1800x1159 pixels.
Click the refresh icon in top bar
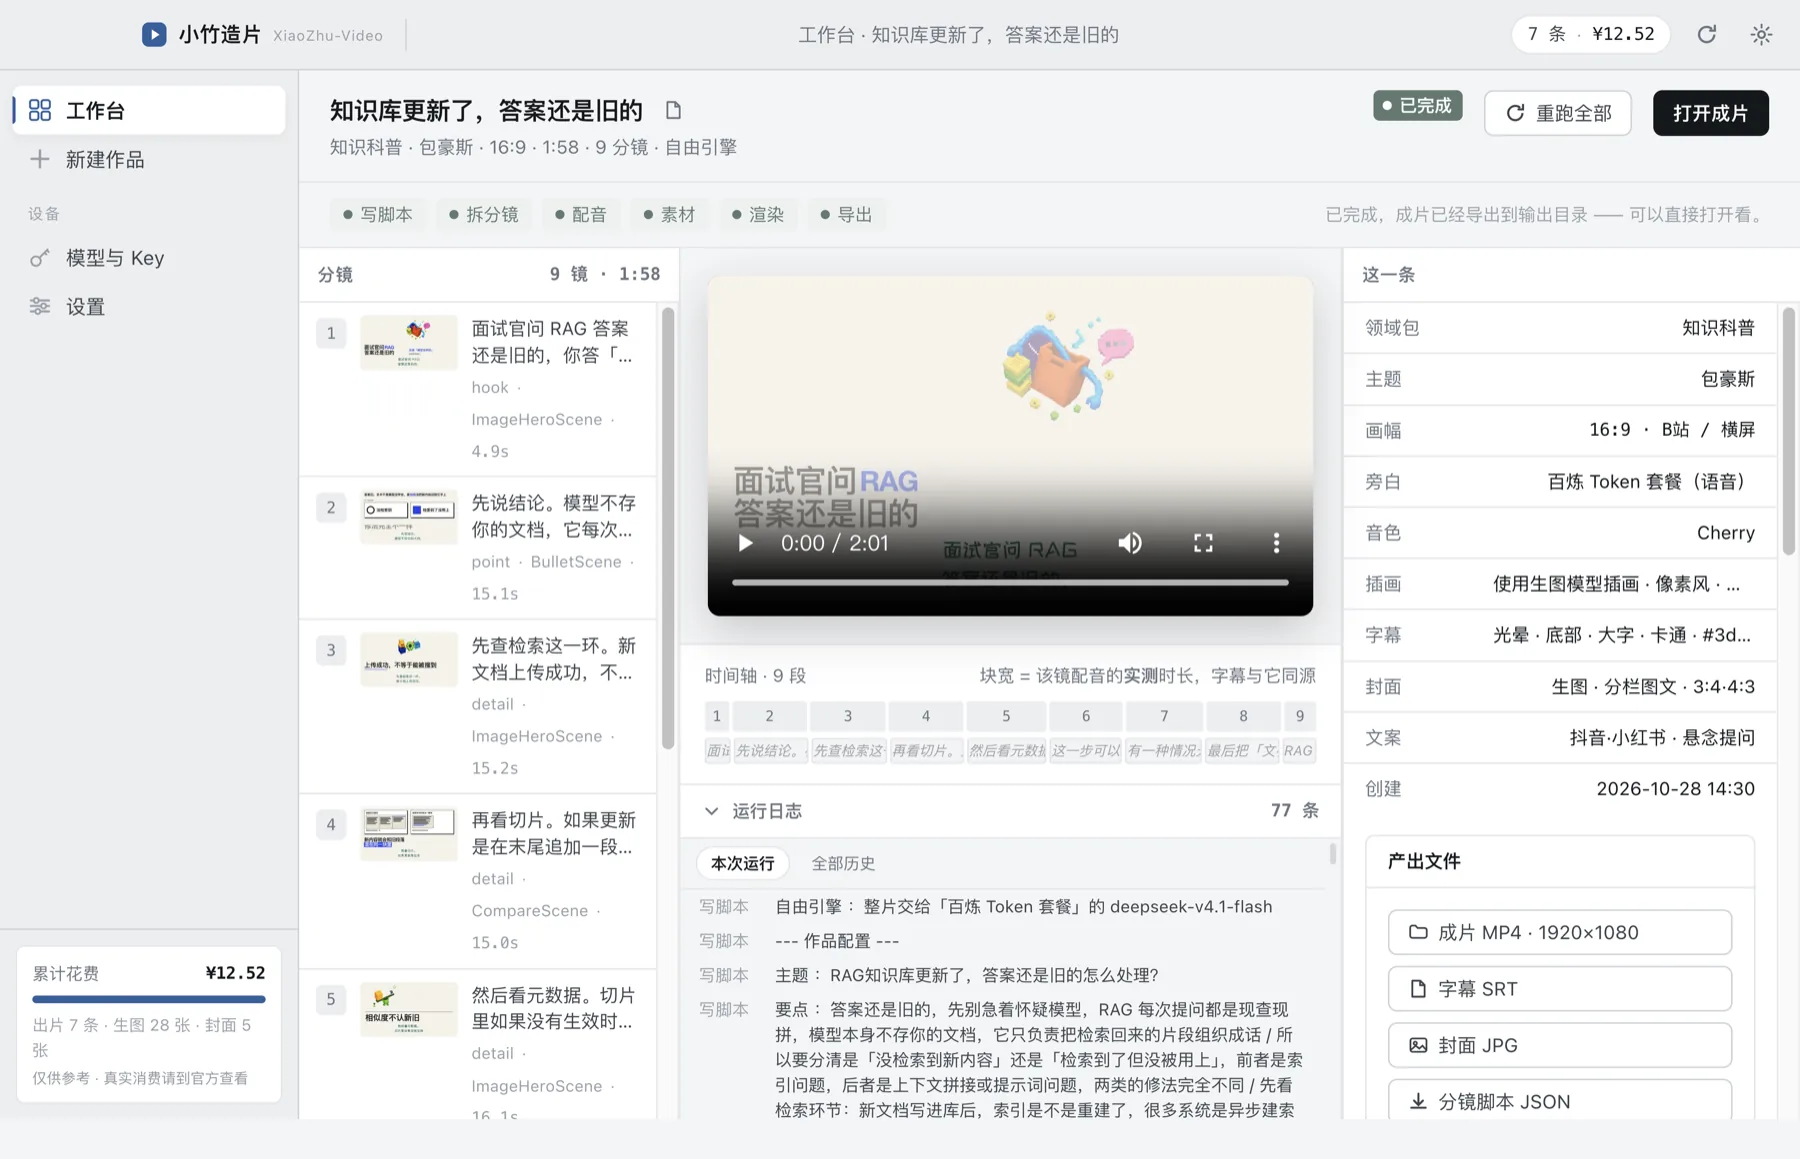(1707, 34)
